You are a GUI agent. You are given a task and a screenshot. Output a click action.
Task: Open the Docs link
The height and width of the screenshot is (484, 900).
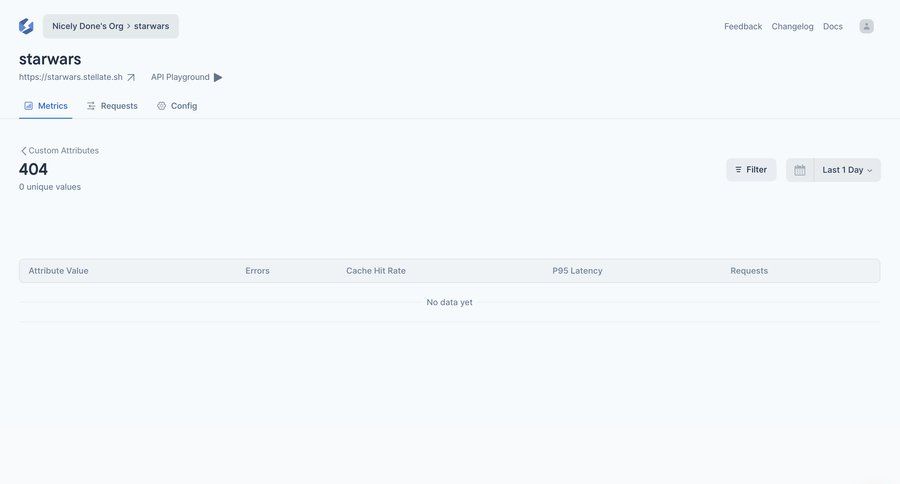pyautogui.click(x=832, y=26)
